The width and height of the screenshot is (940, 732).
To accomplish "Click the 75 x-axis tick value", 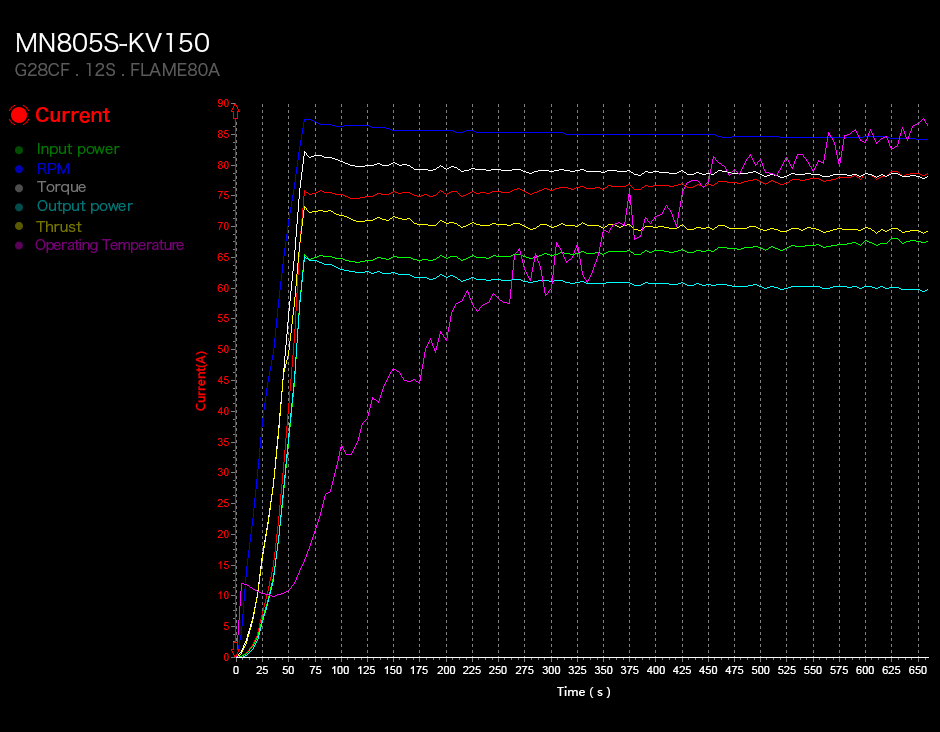I will click(315, 670).
